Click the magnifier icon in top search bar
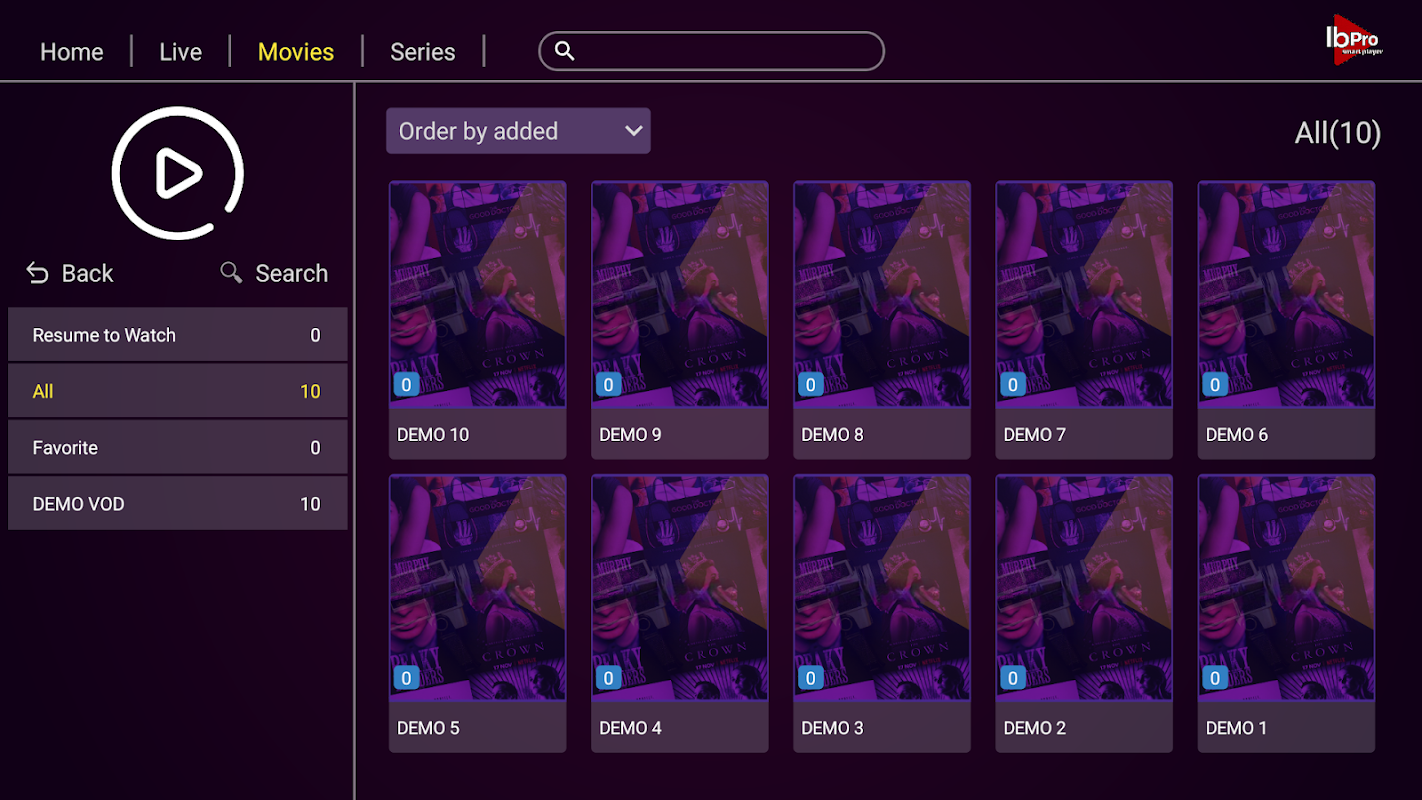The width and height of the screenshot is (1422, 800). [x=565, y=51]
